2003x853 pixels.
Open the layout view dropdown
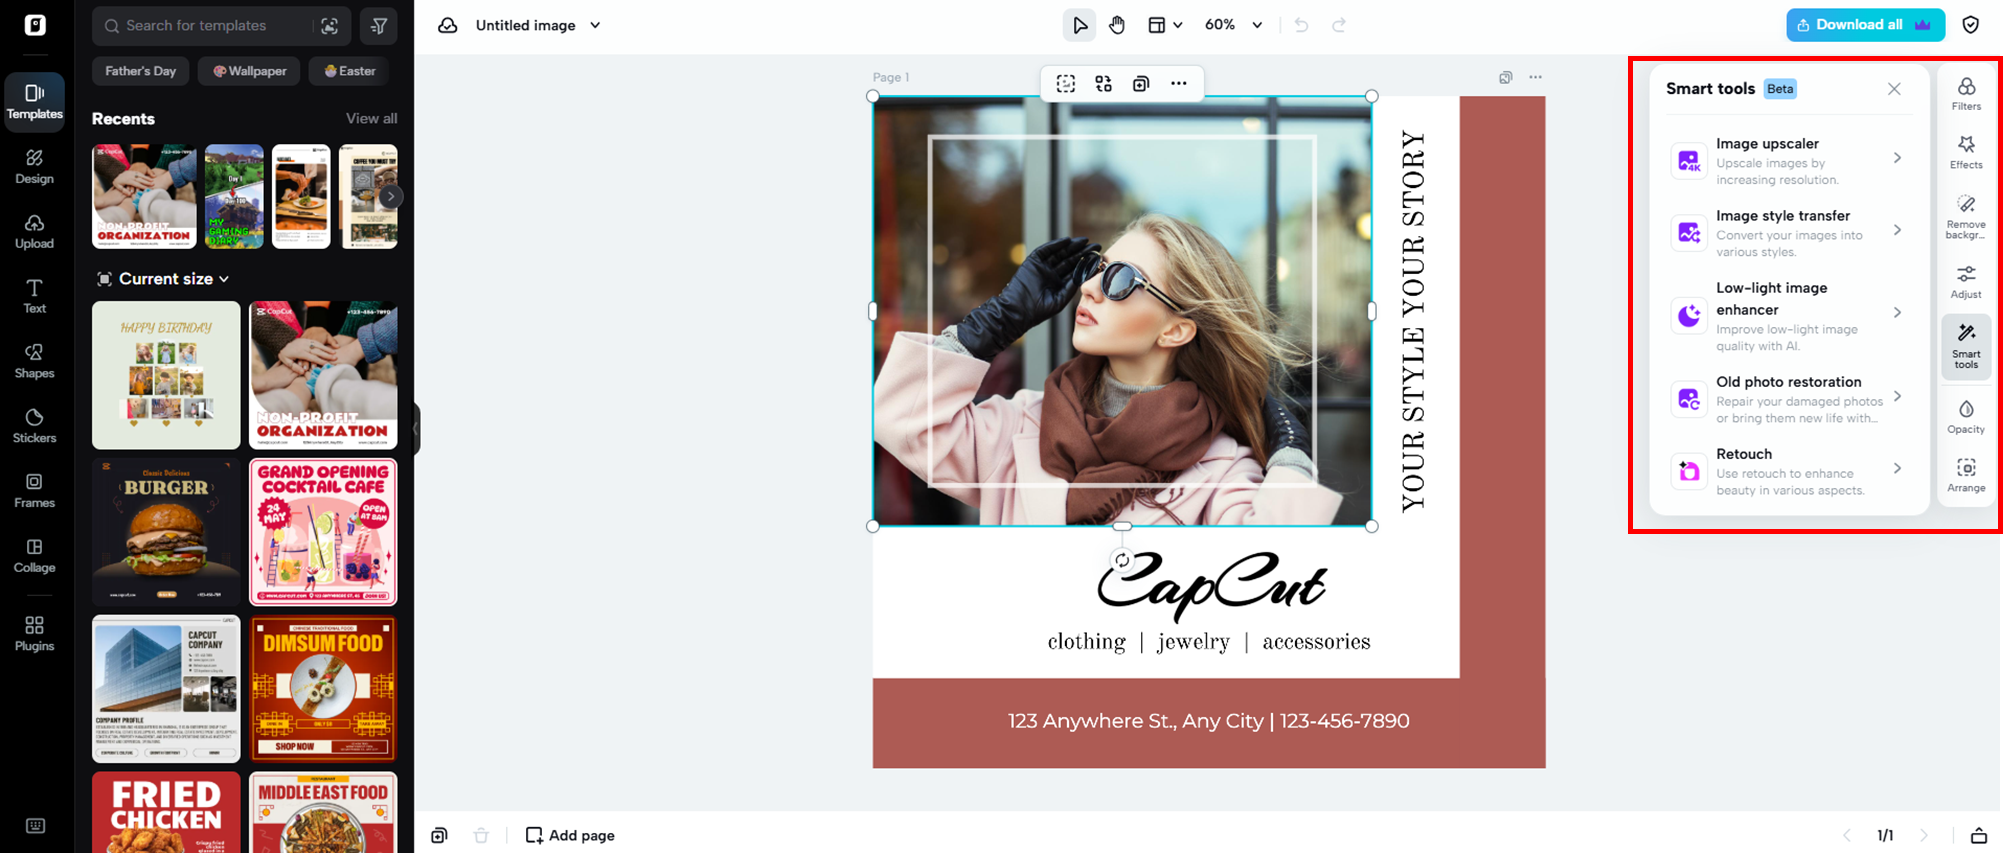click(x=1164, y=25)
